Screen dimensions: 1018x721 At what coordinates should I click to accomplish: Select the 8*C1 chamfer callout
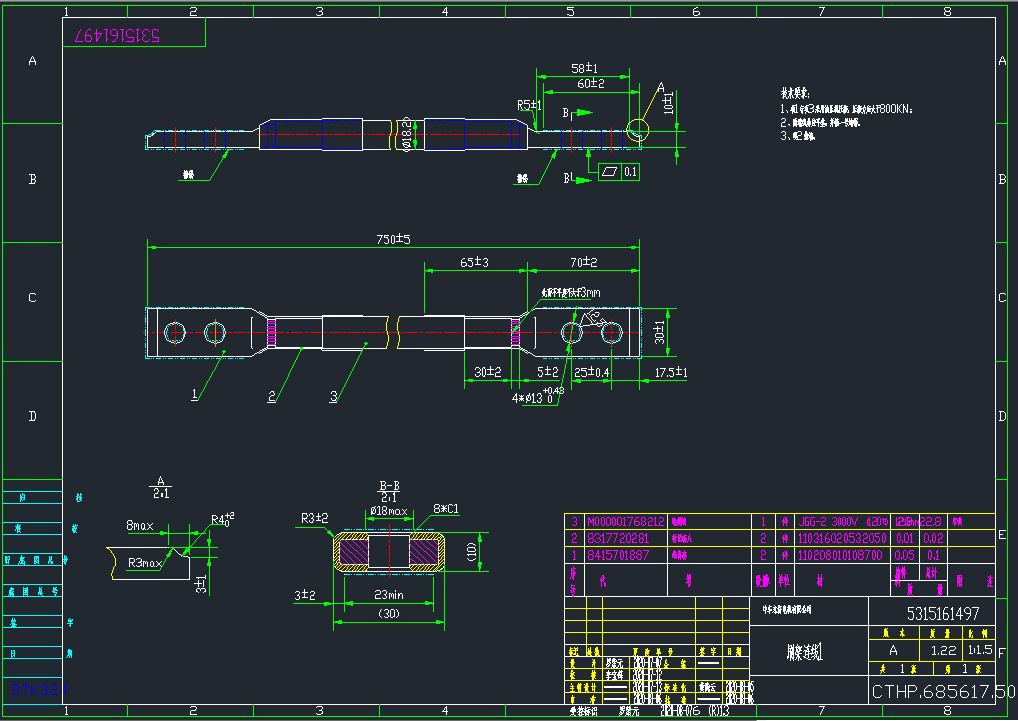(446, 509)
